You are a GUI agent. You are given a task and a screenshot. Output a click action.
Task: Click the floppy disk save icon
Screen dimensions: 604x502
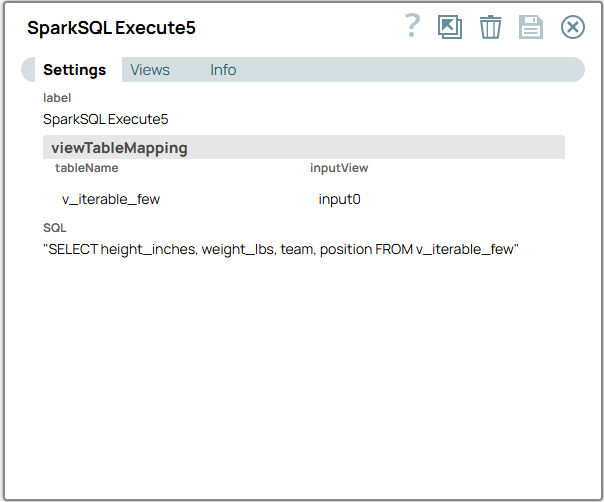[x=530, y=27]
